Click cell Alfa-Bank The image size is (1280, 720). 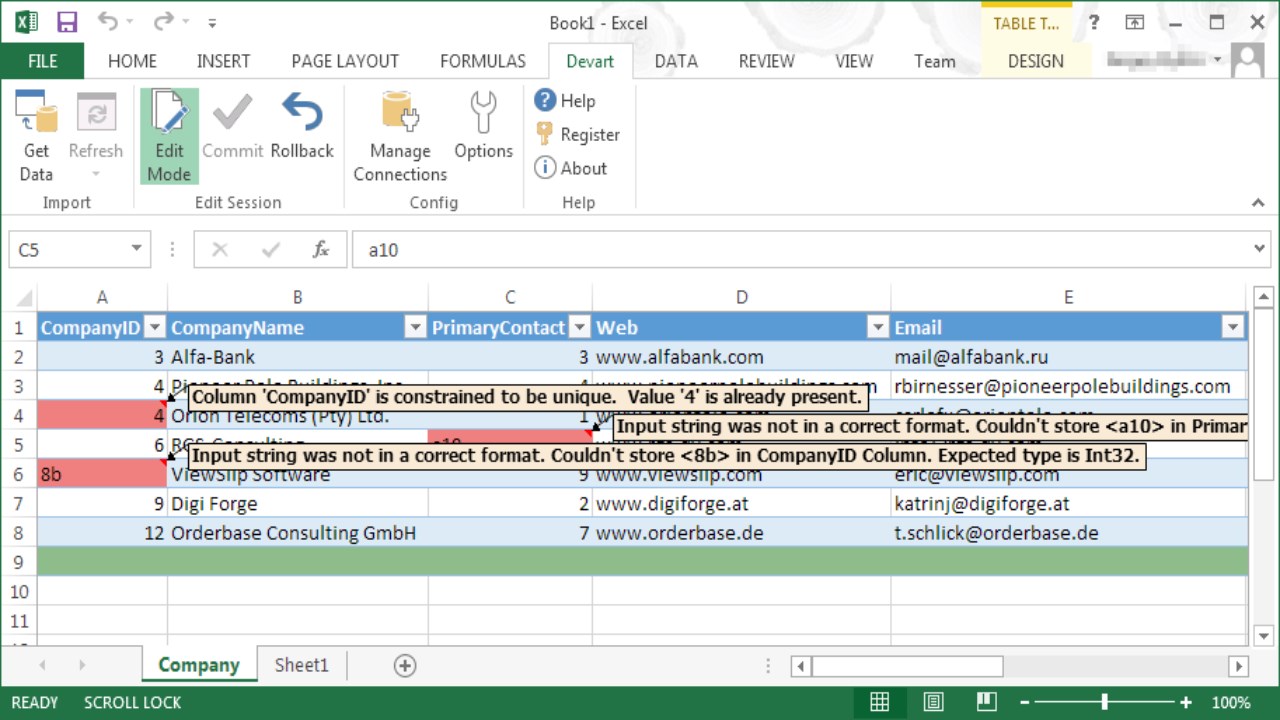point(298,357)
